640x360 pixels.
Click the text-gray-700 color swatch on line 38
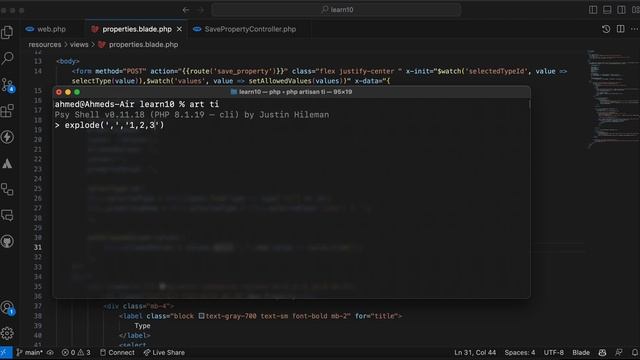coord(201,316)
